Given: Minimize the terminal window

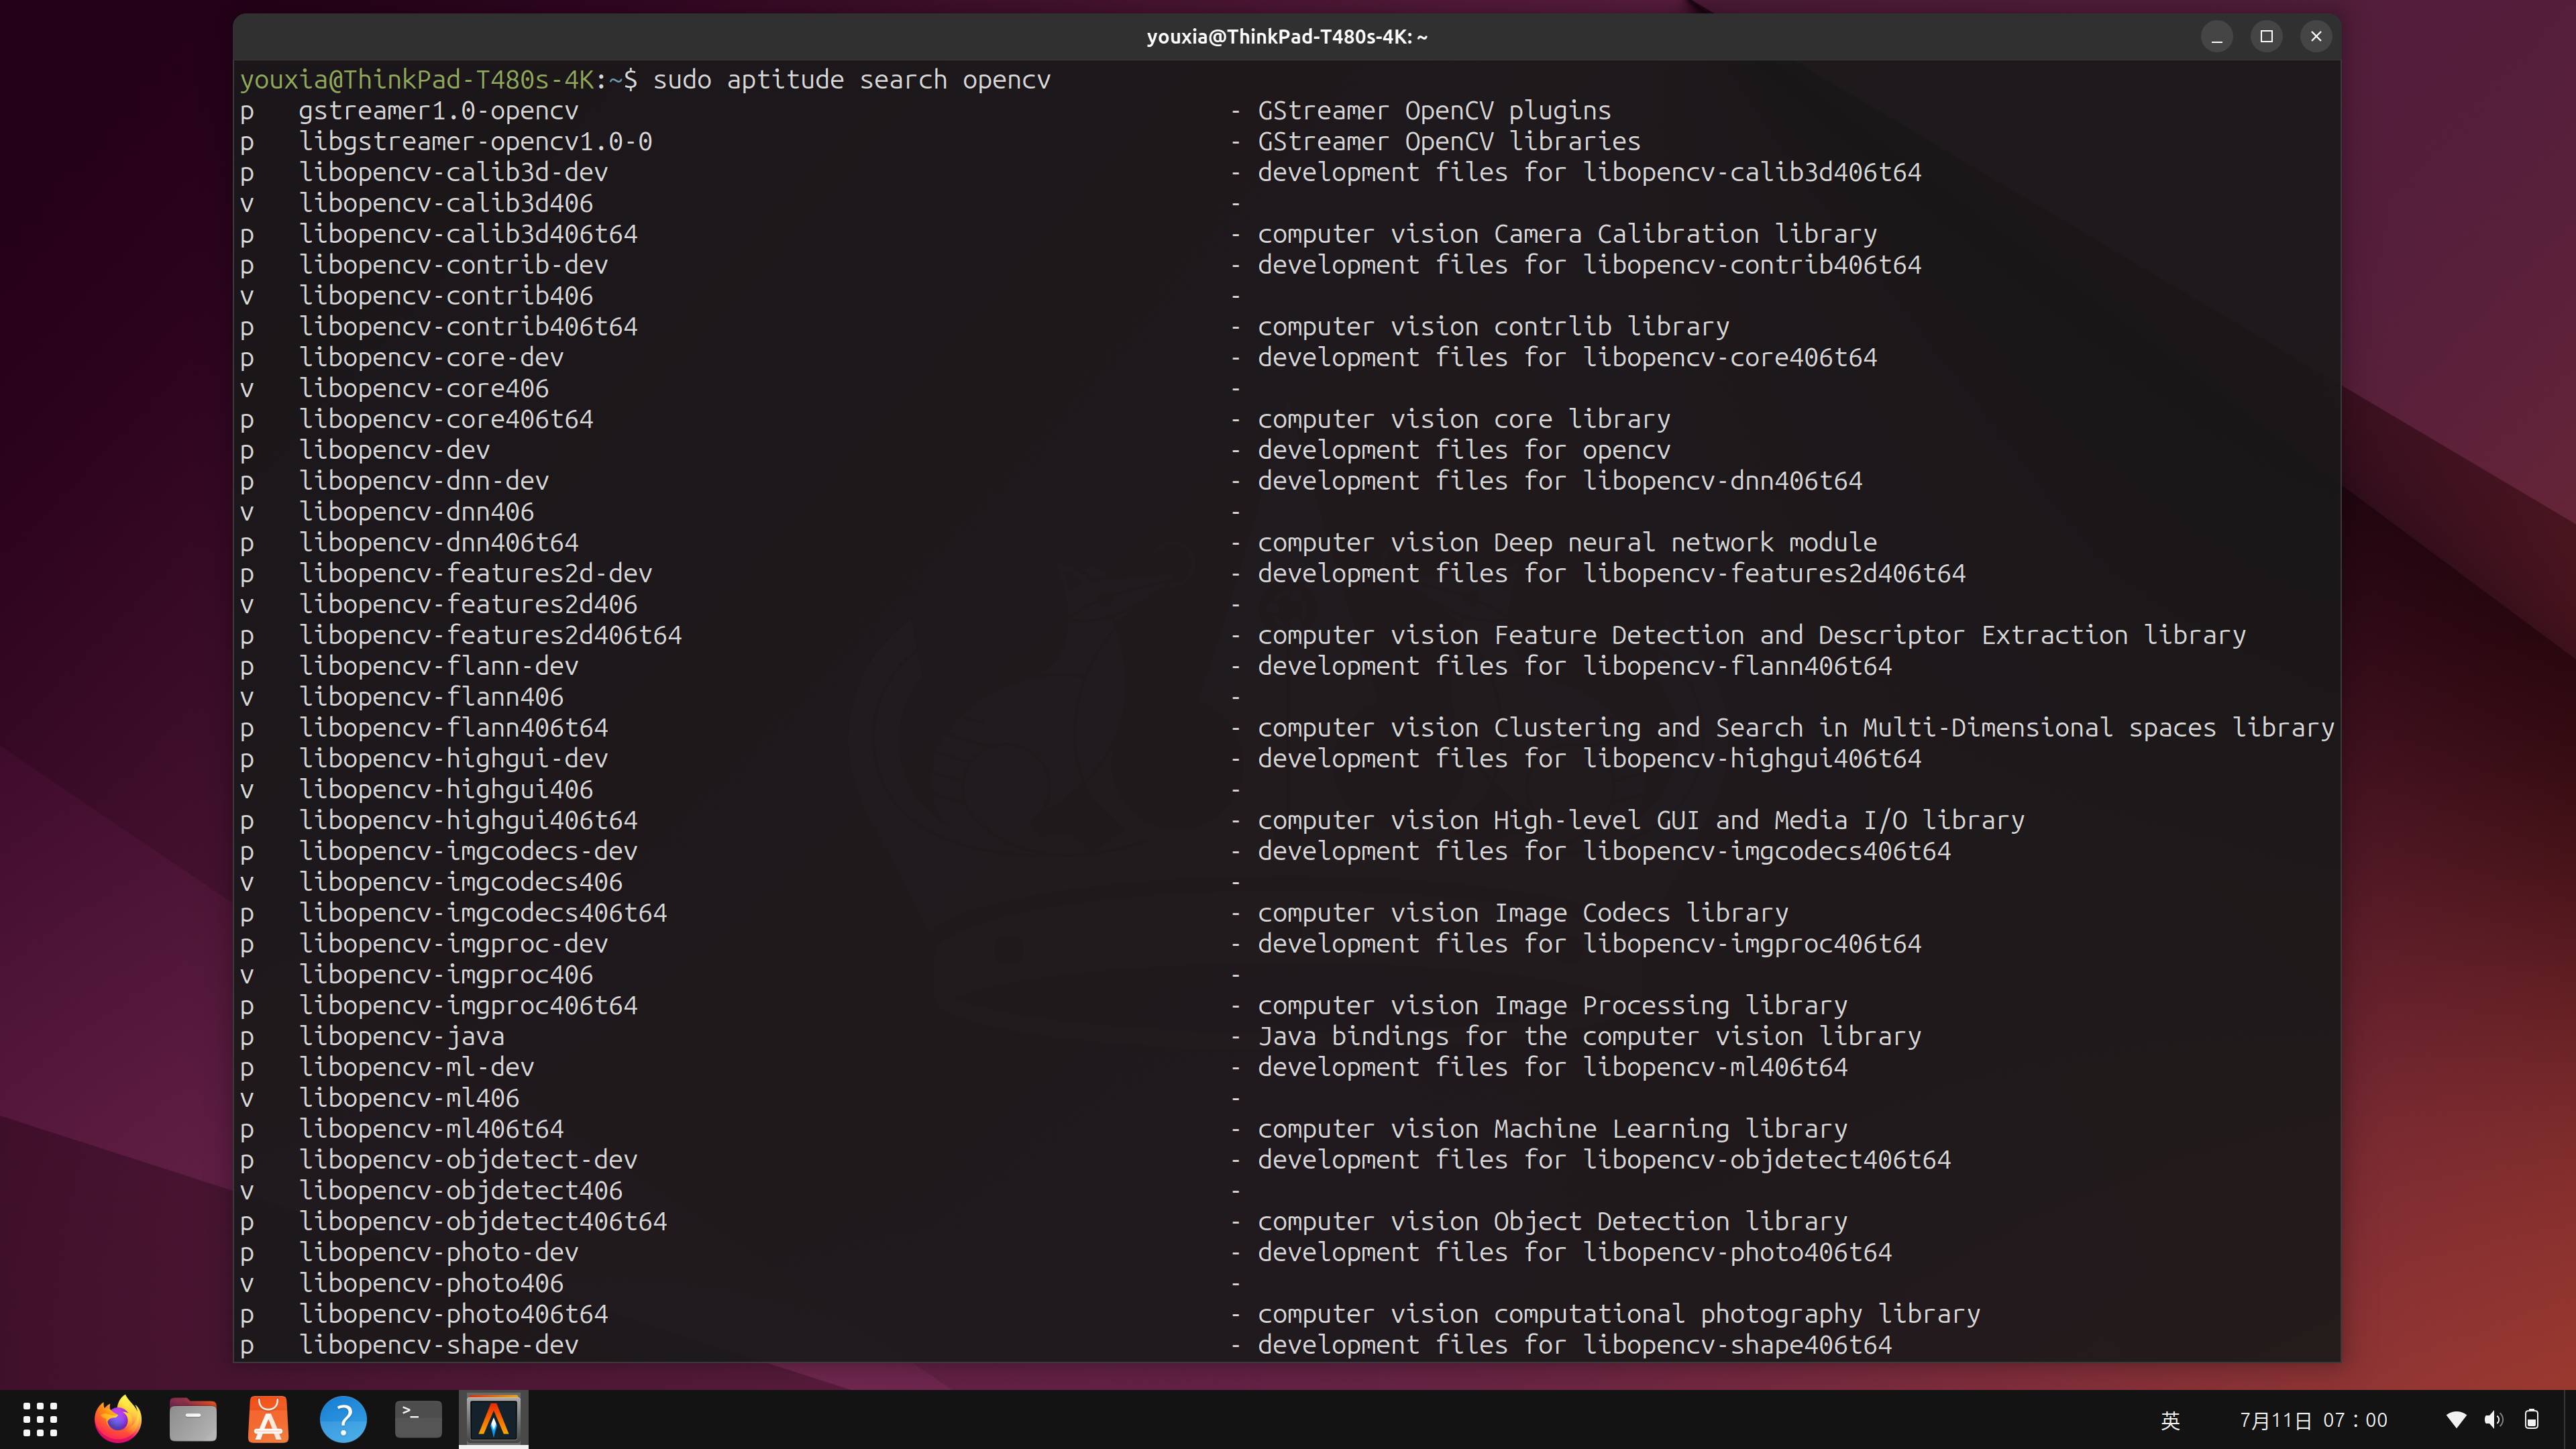Looking at the screenshot, I should [2217, 37].
